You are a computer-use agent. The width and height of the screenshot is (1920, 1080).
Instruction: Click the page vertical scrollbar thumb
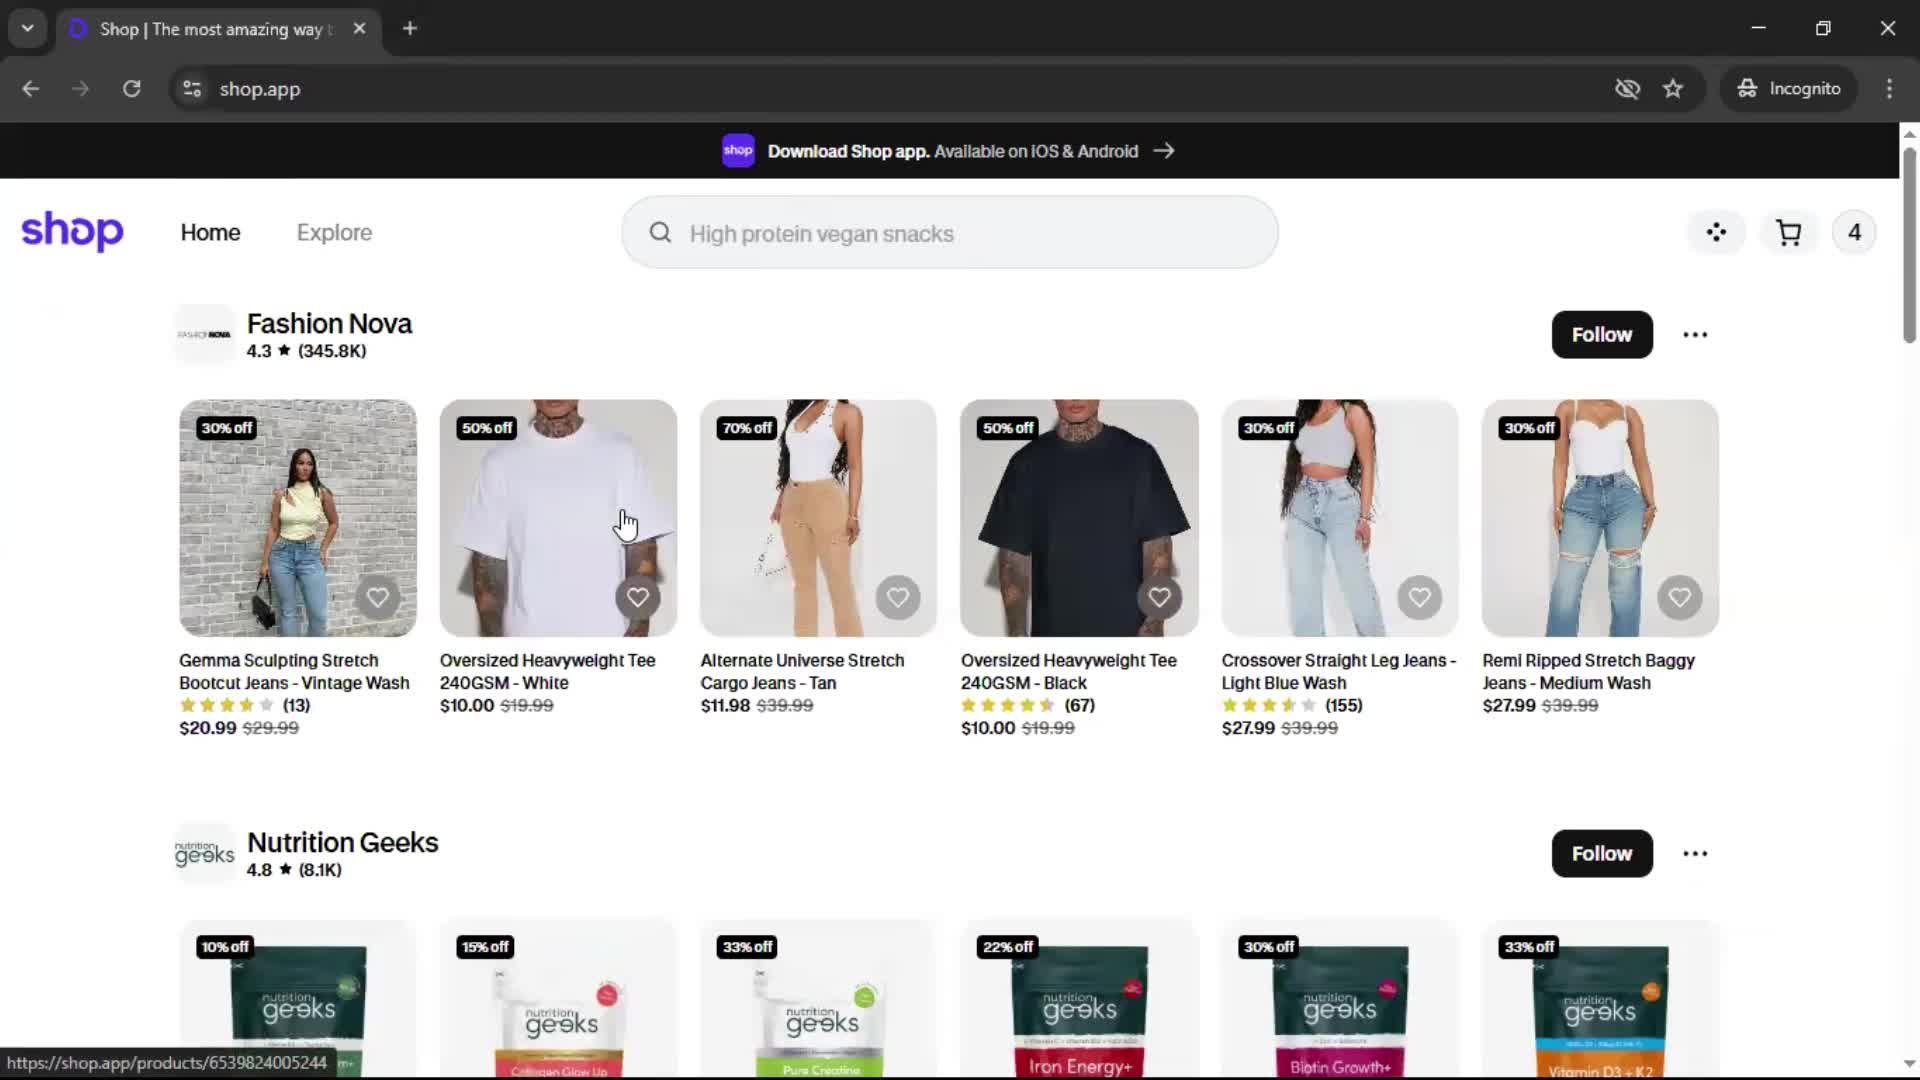click(x=1909, y=245)
